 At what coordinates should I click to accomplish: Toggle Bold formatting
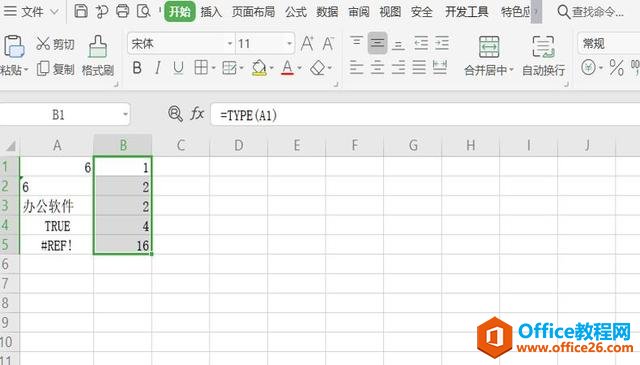tap(137, 68)
